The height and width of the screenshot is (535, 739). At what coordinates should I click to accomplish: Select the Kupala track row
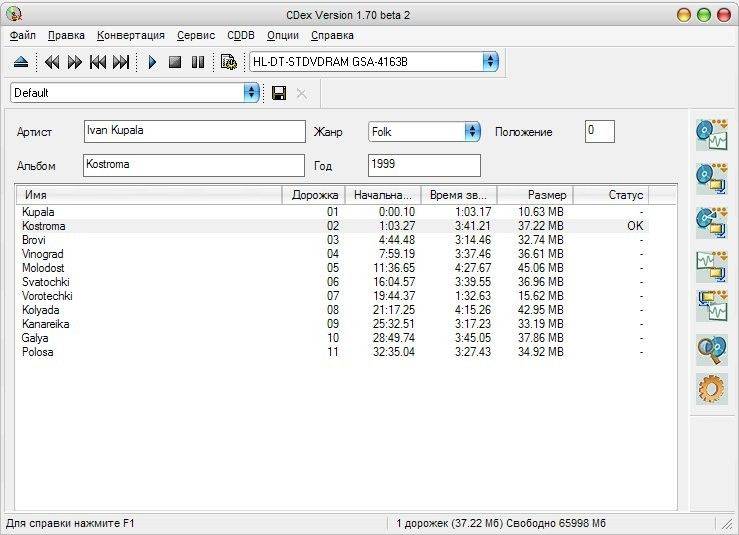[x=333, y=212]
